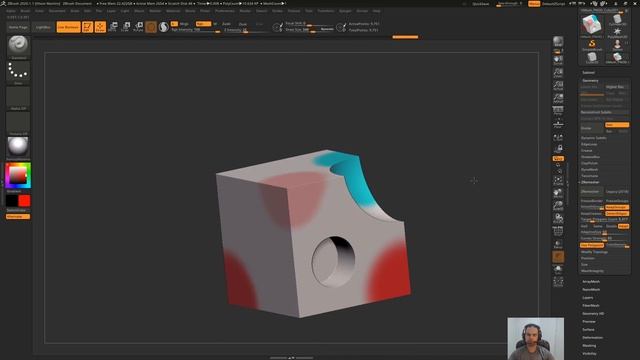Viewport: 640px width, 360px height.
Task: Click the Actual size icon
Action: (x=558, y=86)
